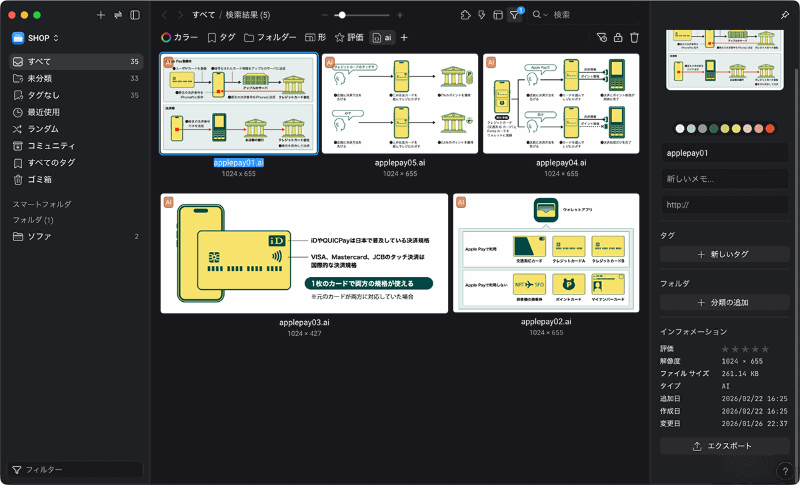The width and height of the screenshot is (800, 485).
Task: Click the plus icon to add new item
Action: coord(101,15)
